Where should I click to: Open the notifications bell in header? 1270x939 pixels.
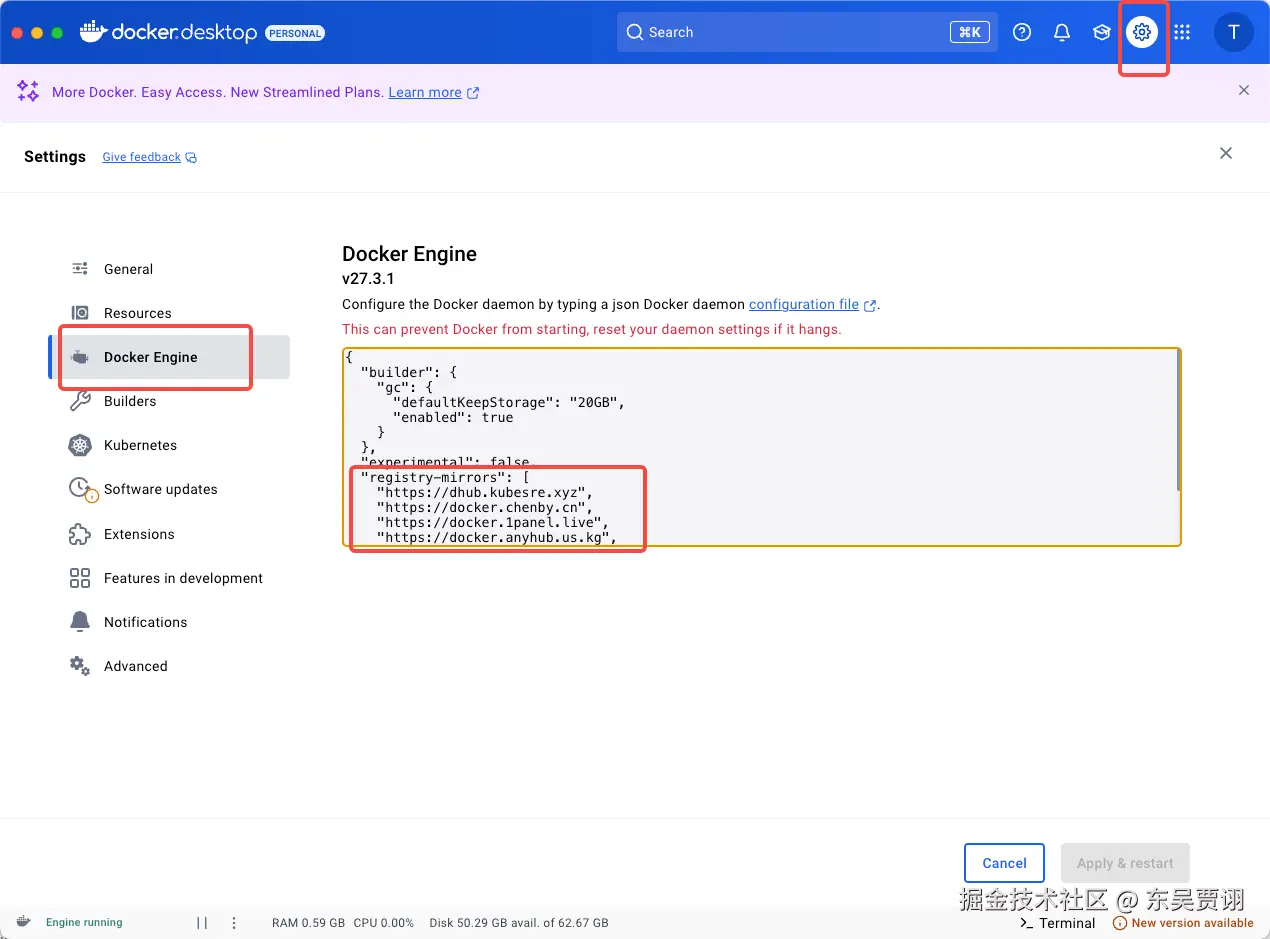tap(1062, 32)
